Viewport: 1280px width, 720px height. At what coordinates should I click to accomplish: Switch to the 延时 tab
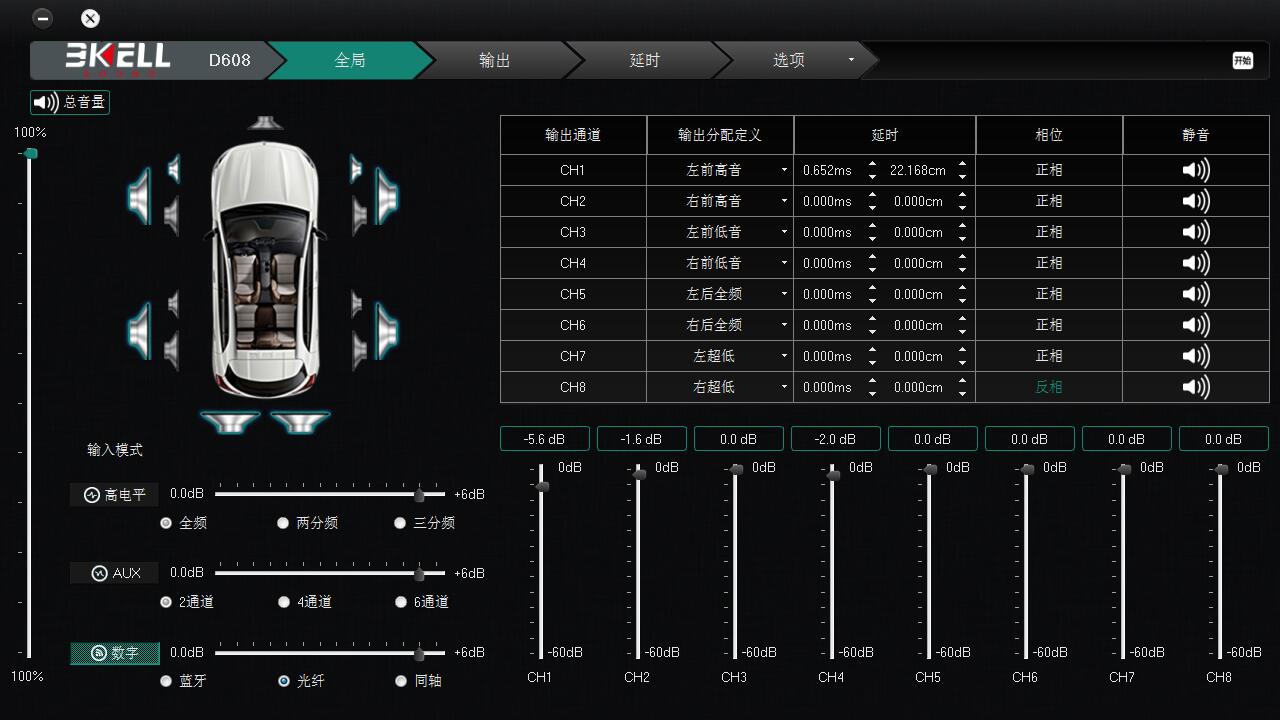644,60
